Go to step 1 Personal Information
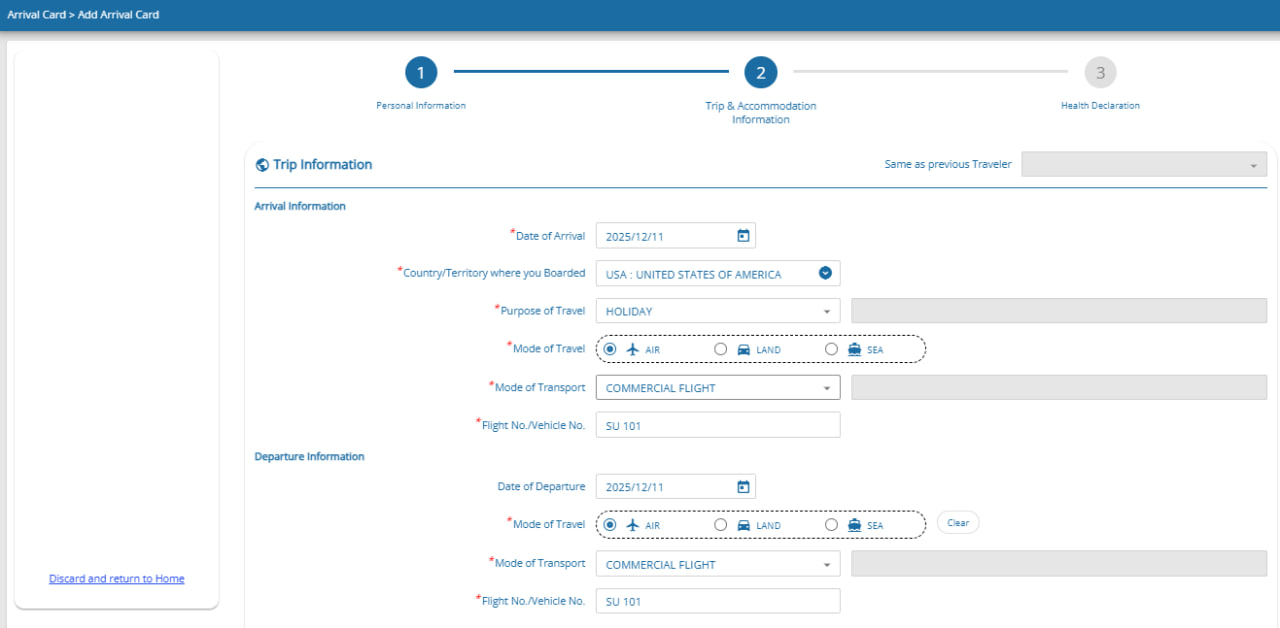Image resolution: width=1280 pixels, height=628 pixels. (x=421, y=73)
